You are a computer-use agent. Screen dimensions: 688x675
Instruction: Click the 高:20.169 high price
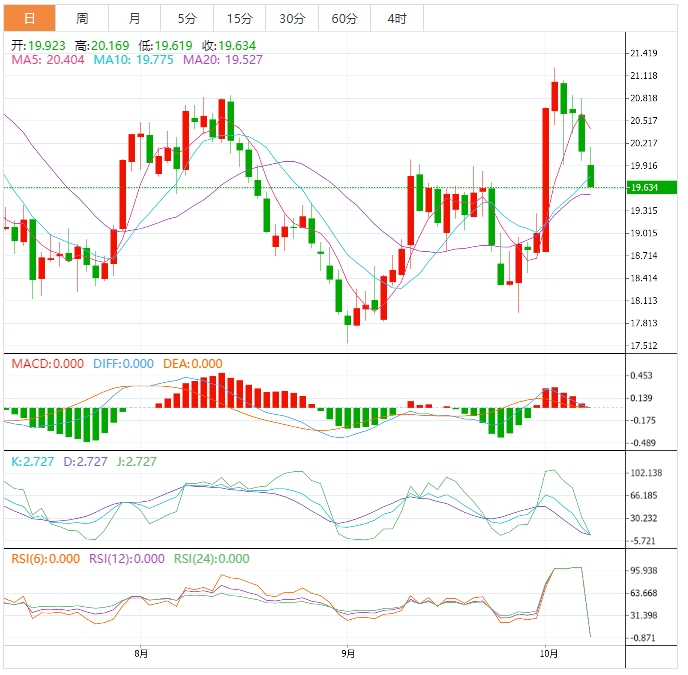(x=102, y=46)
